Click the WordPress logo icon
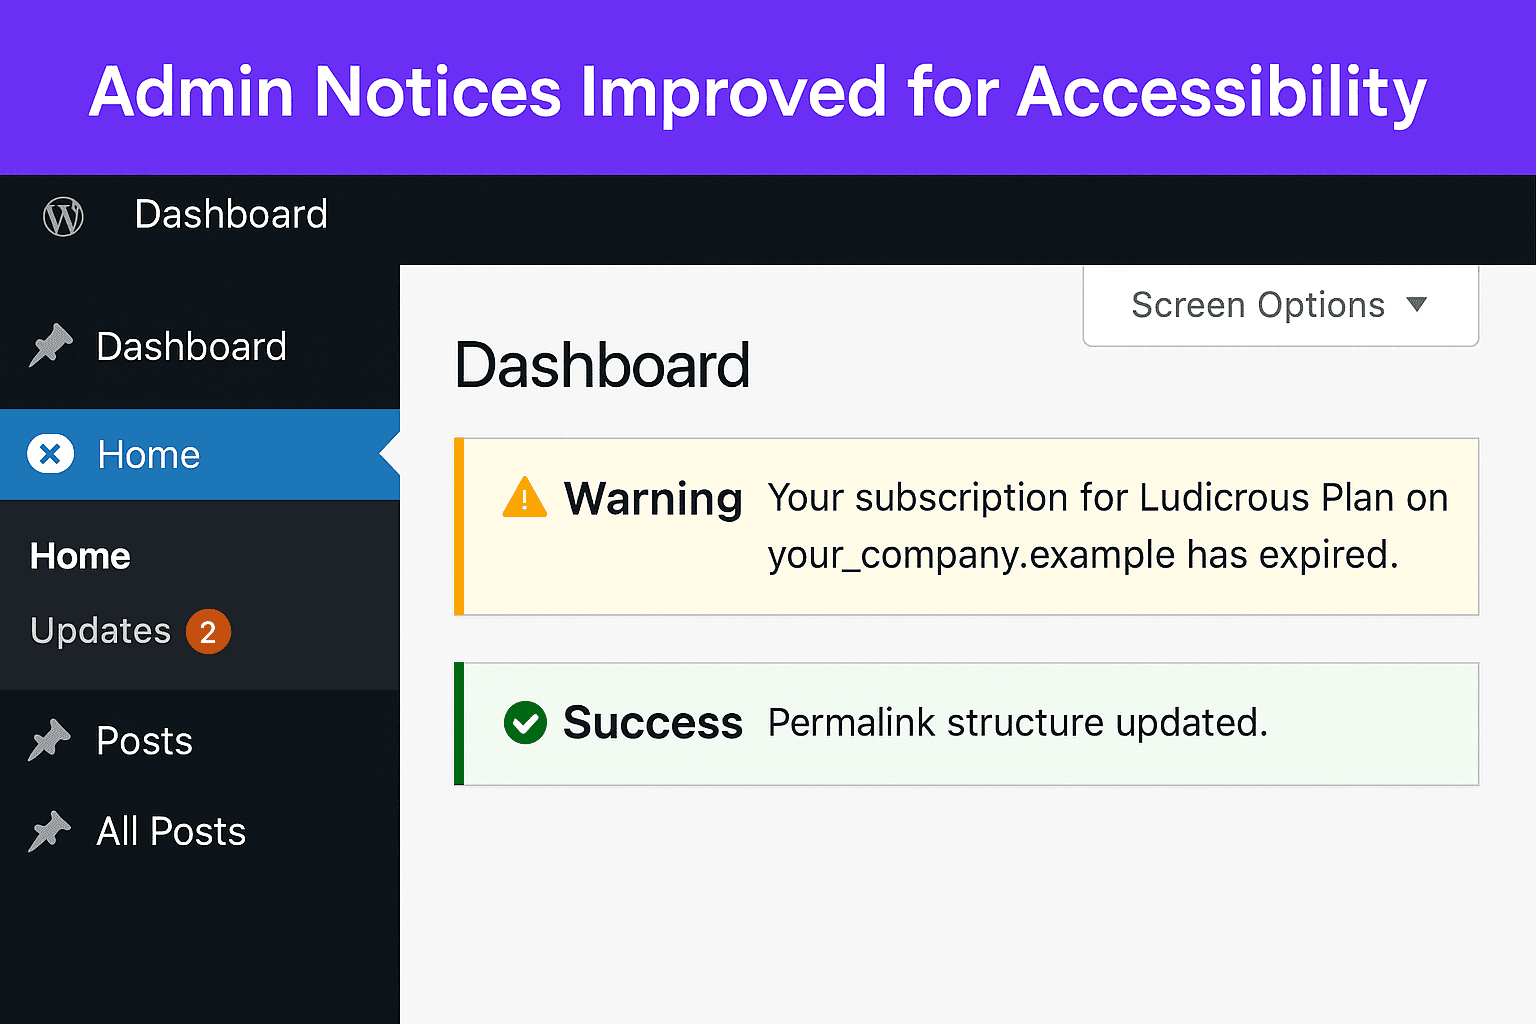This screenshot has width=1536, height=1024. click(x=63, y=216)
